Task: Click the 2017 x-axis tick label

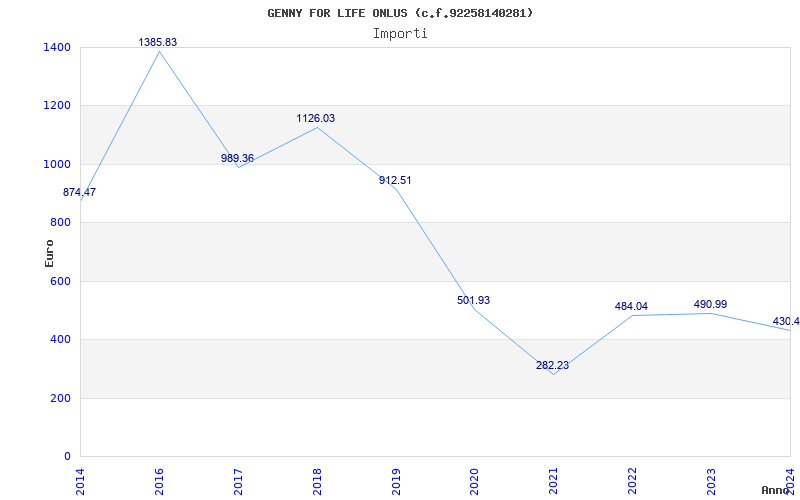Action: tap(238, 481)
